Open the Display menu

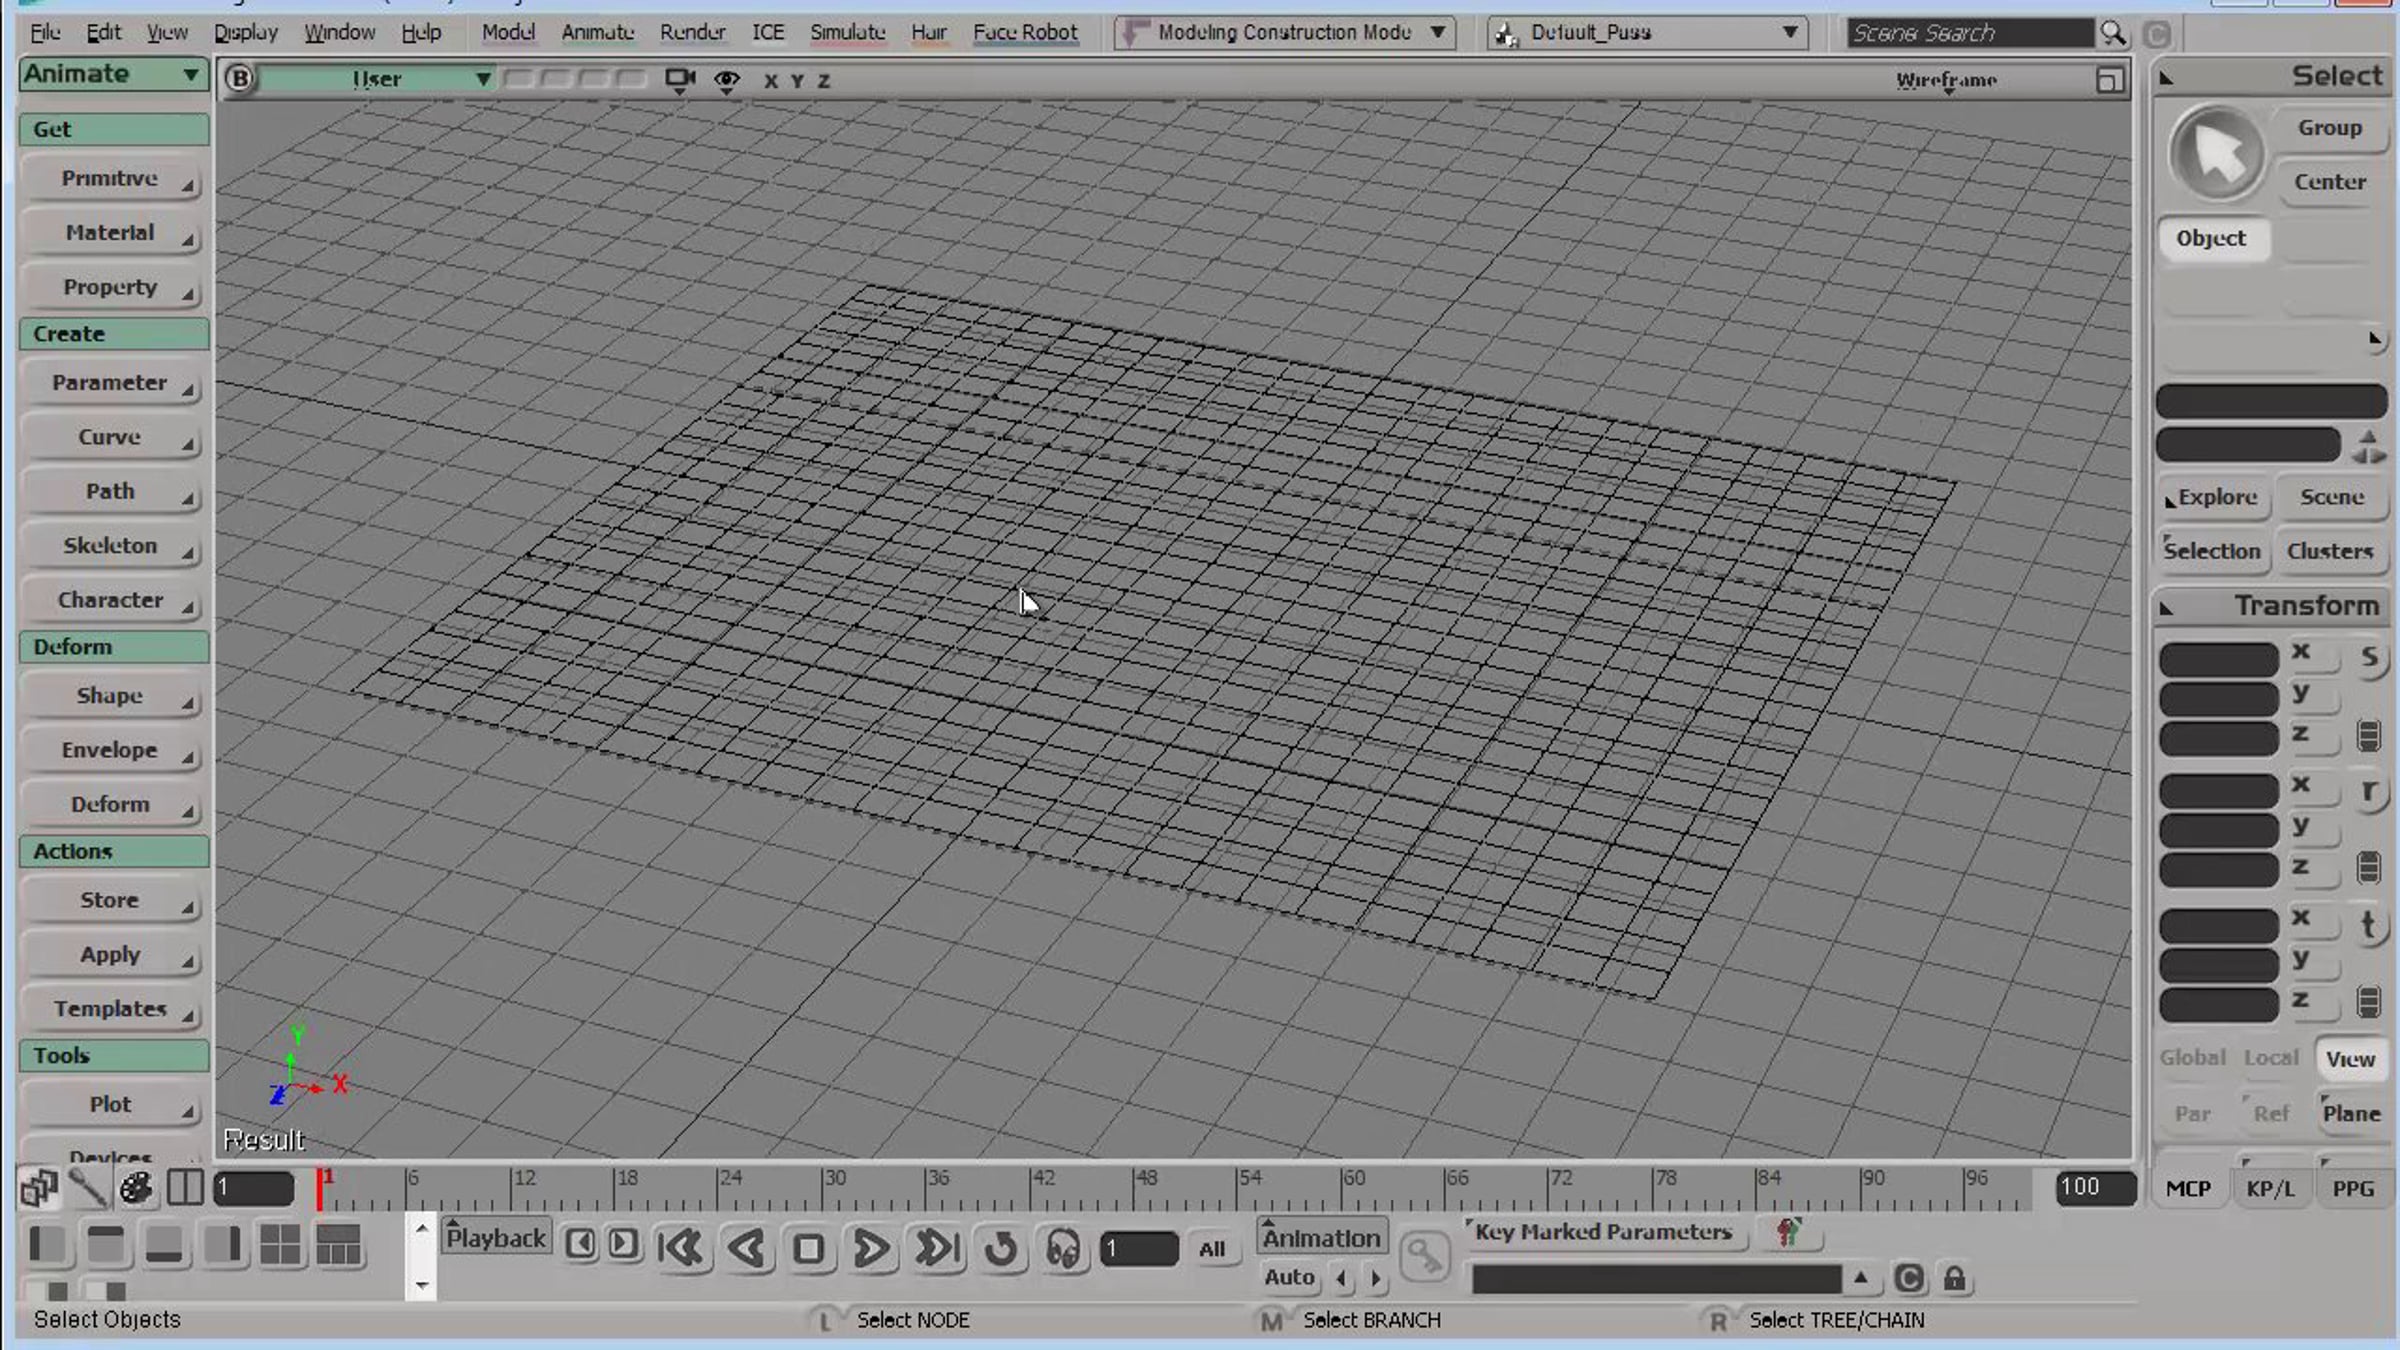click(246, 33)
